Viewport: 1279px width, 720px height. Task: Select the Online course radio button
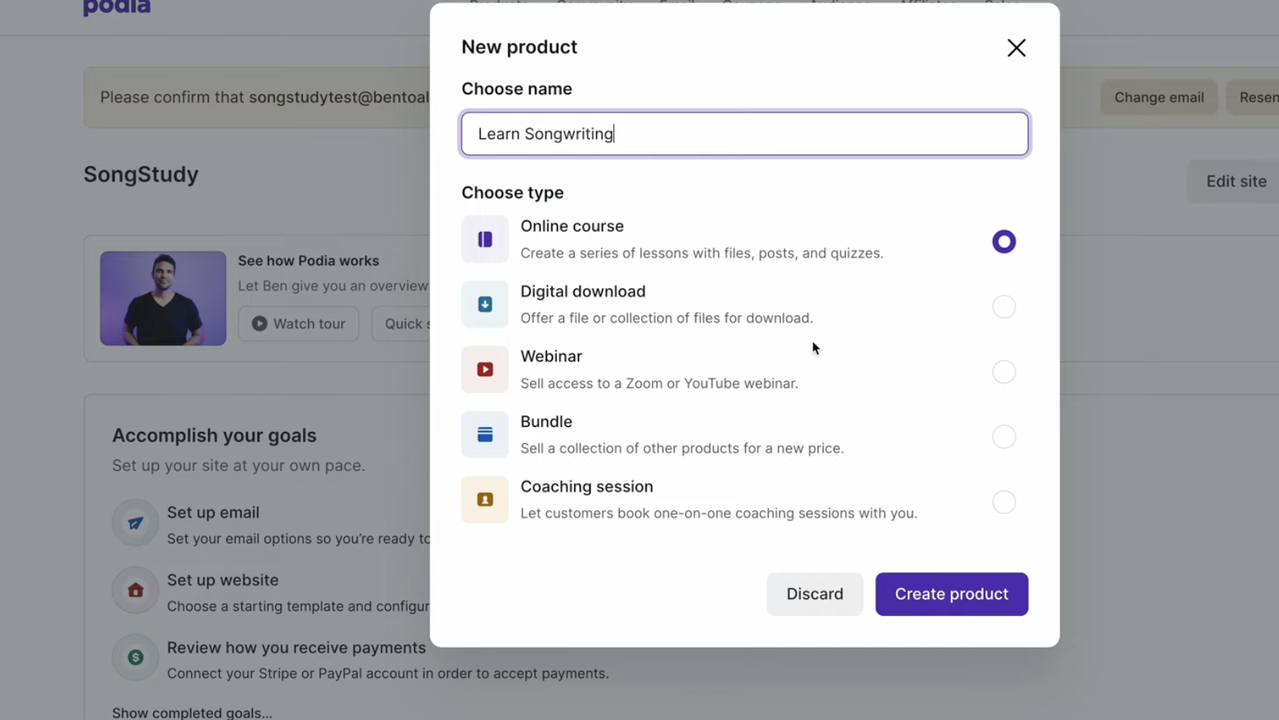coord(1003,242)
